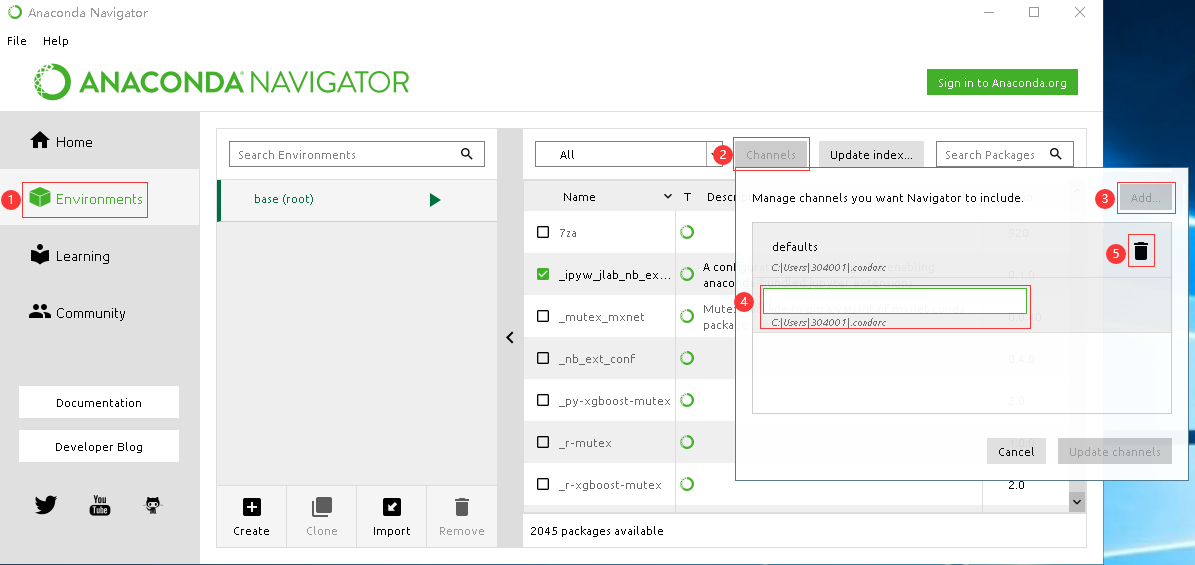The image size is (1195, 565).
Task: Toggle the _py-xgboost-mutex package checkbox
Action: click(x=543, y=400)
